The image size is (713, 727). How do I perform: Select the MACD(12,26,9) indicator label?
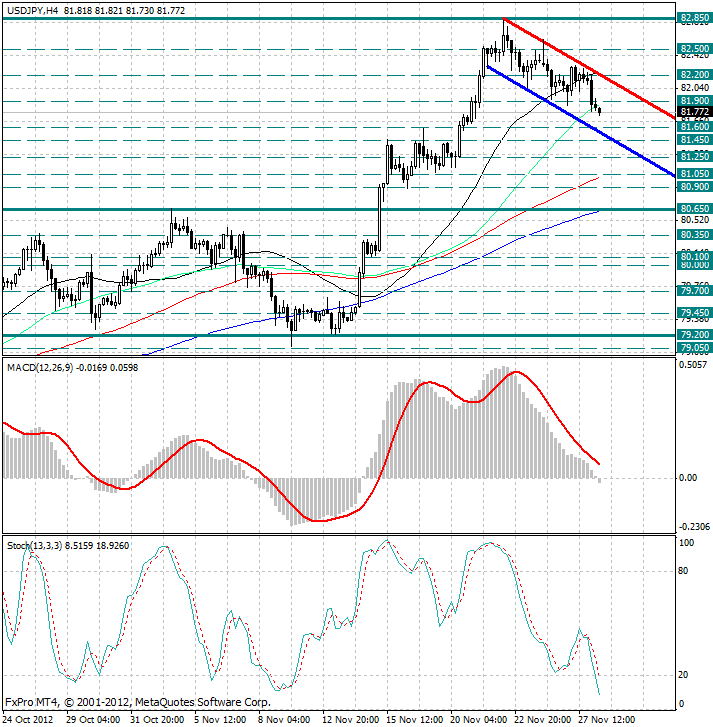point(40,368)
